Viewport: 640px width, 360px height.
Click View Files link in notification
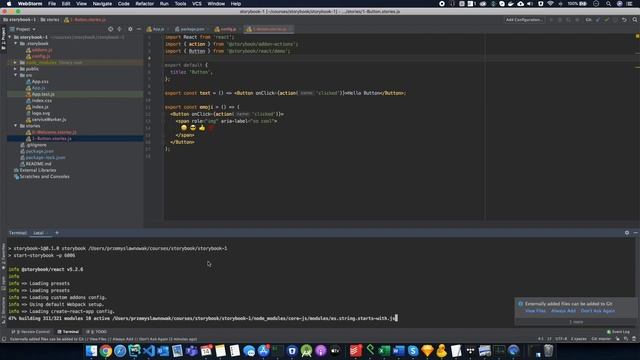click(535, 311)
